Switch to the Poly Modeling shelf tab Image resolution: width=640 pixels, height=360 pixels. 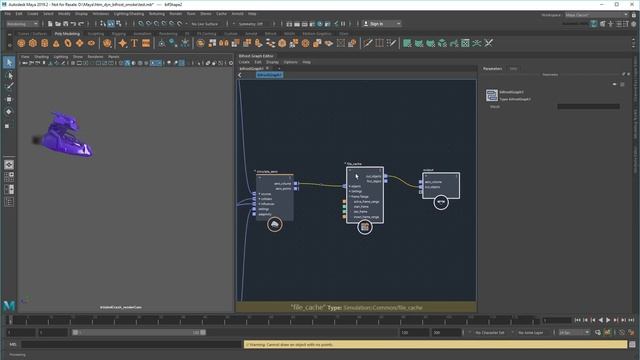pos(67,34)
